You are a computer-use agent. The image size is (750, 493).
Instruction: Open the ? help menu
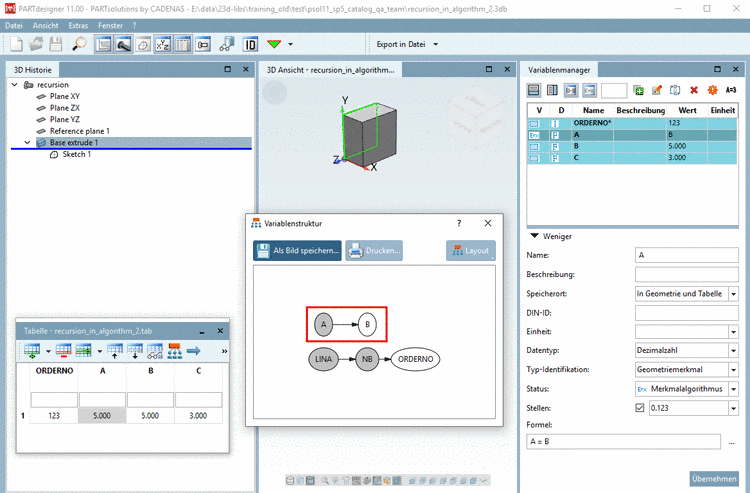[x=135, y=25]
